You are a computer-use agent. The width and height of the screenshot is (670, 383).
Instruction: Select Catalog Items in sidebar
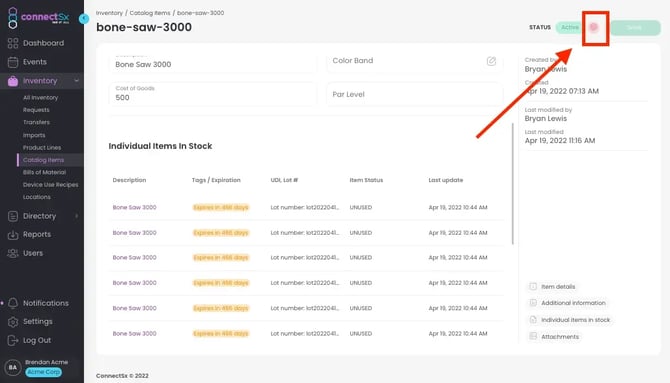pyautogui.click(x=43, y=160)
